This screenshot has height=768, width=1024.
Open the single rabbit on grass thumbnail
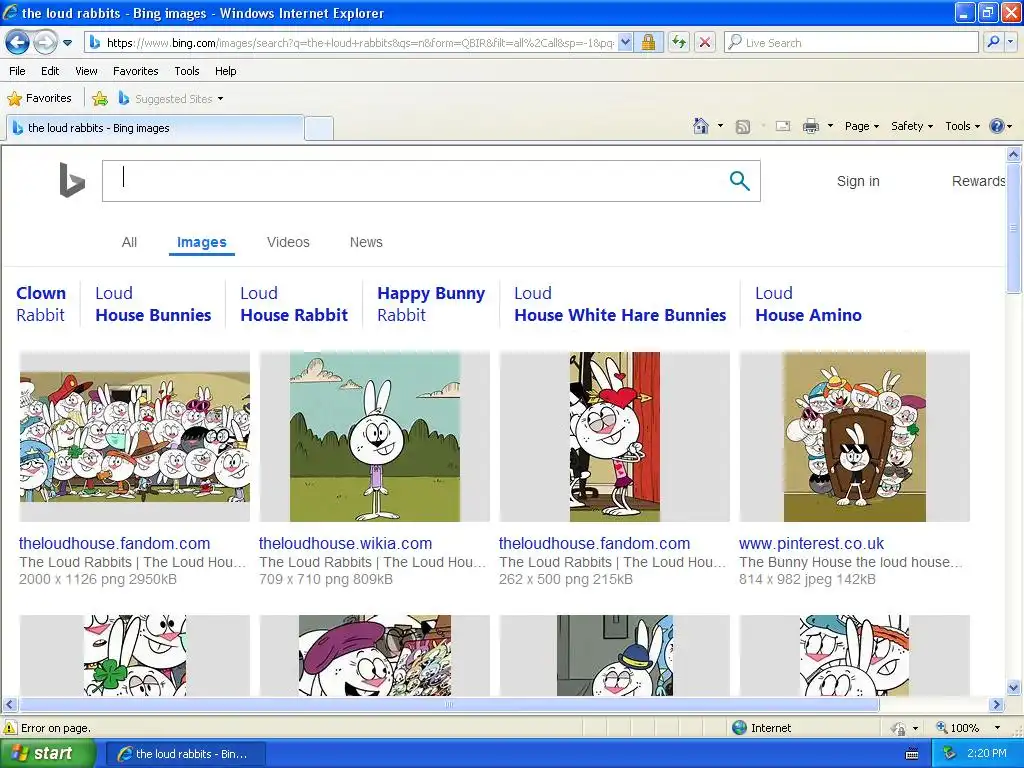[374, 436]
